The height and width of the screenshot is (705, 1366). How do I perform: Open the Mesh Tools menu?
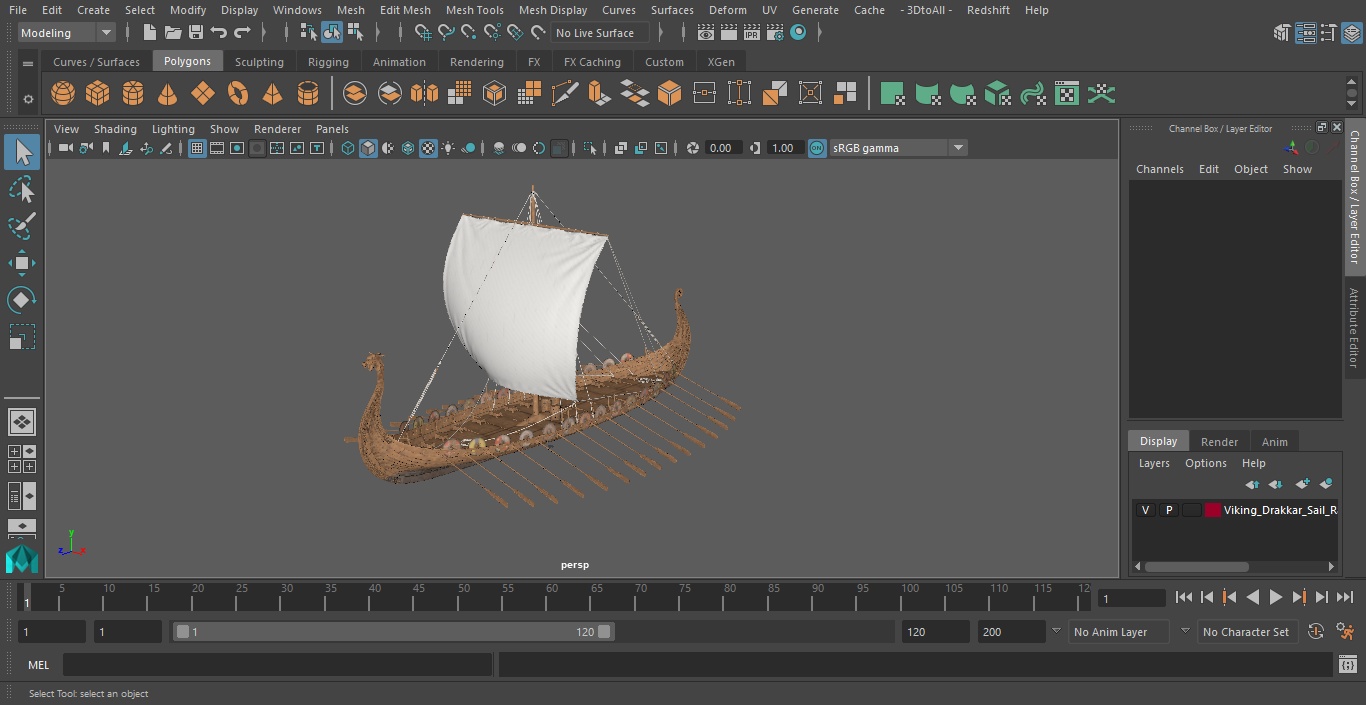click(474, 10)
